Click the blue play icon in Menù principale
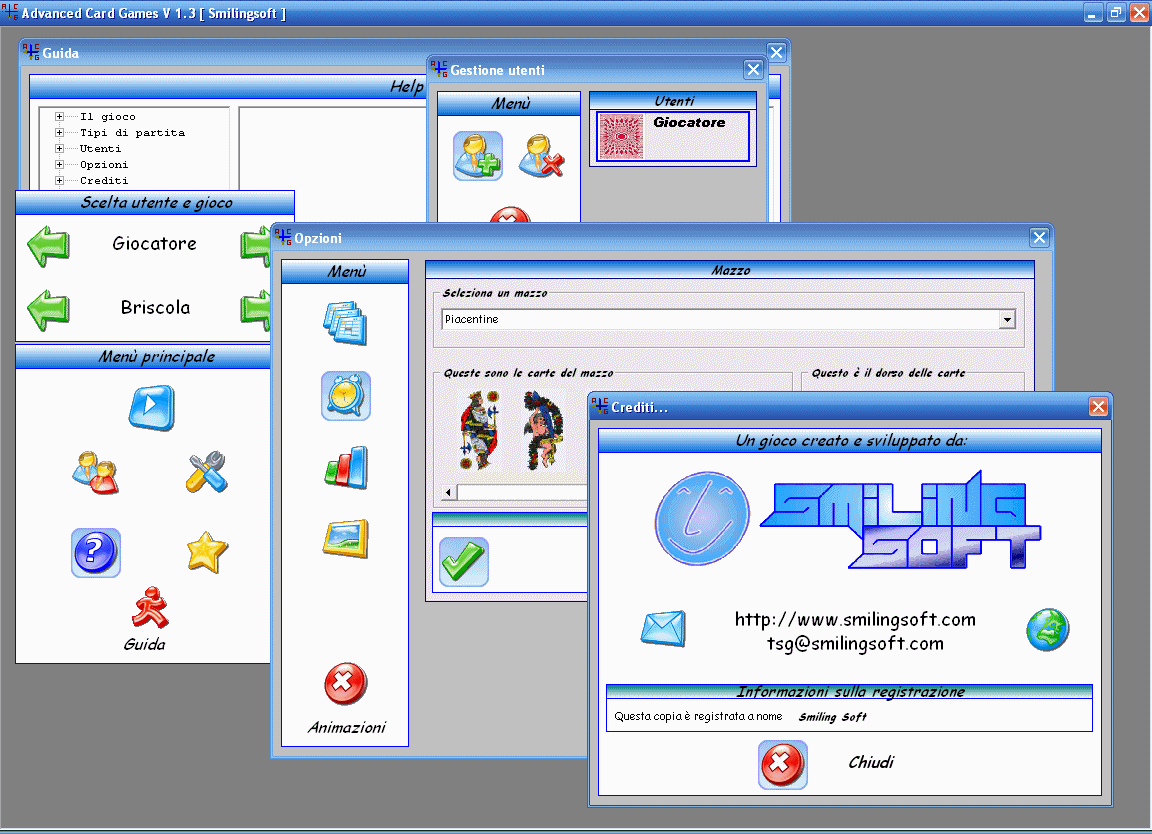The height and width of the screenshot is (834, 1152). click(151, 408)
